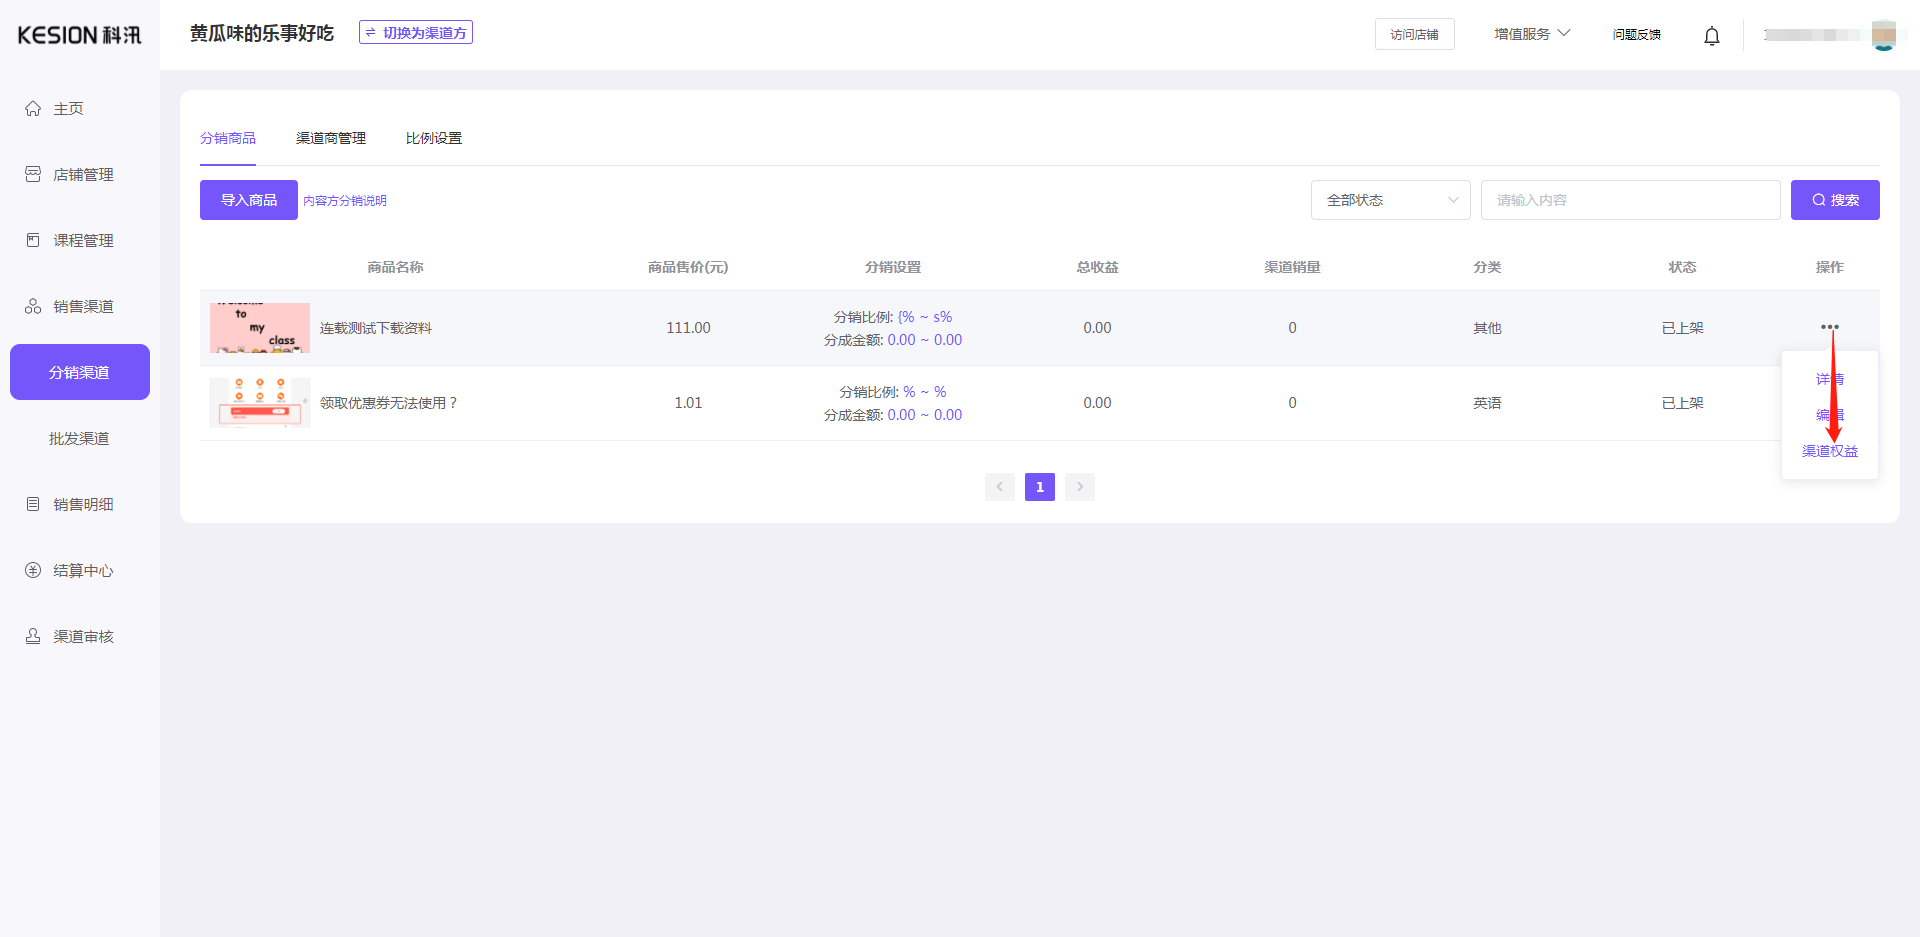Image resolution: width=1920 pixels, height=937 pixels.
Task: Click the 课程管理 course icon
Action: (33, 240)
